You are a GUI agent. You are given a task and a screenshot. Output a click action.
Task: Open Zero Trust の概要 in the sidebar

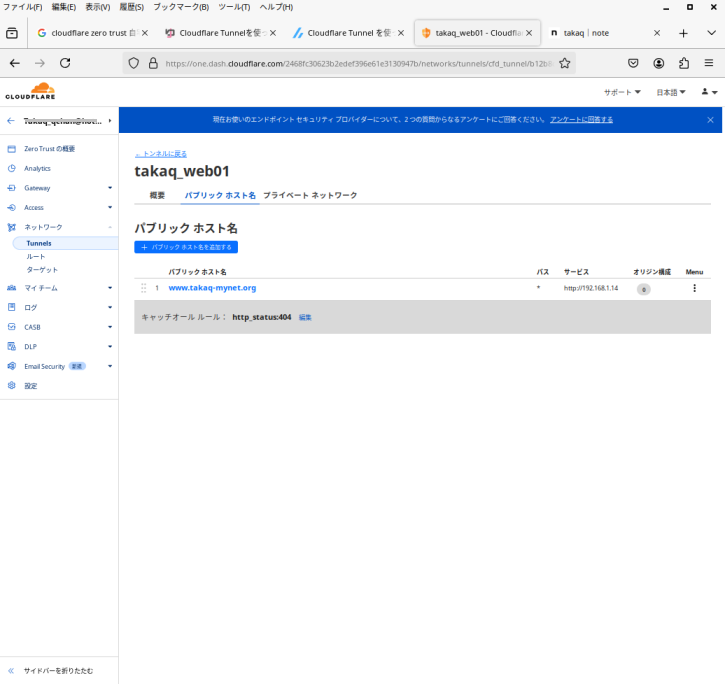point(49,149)
